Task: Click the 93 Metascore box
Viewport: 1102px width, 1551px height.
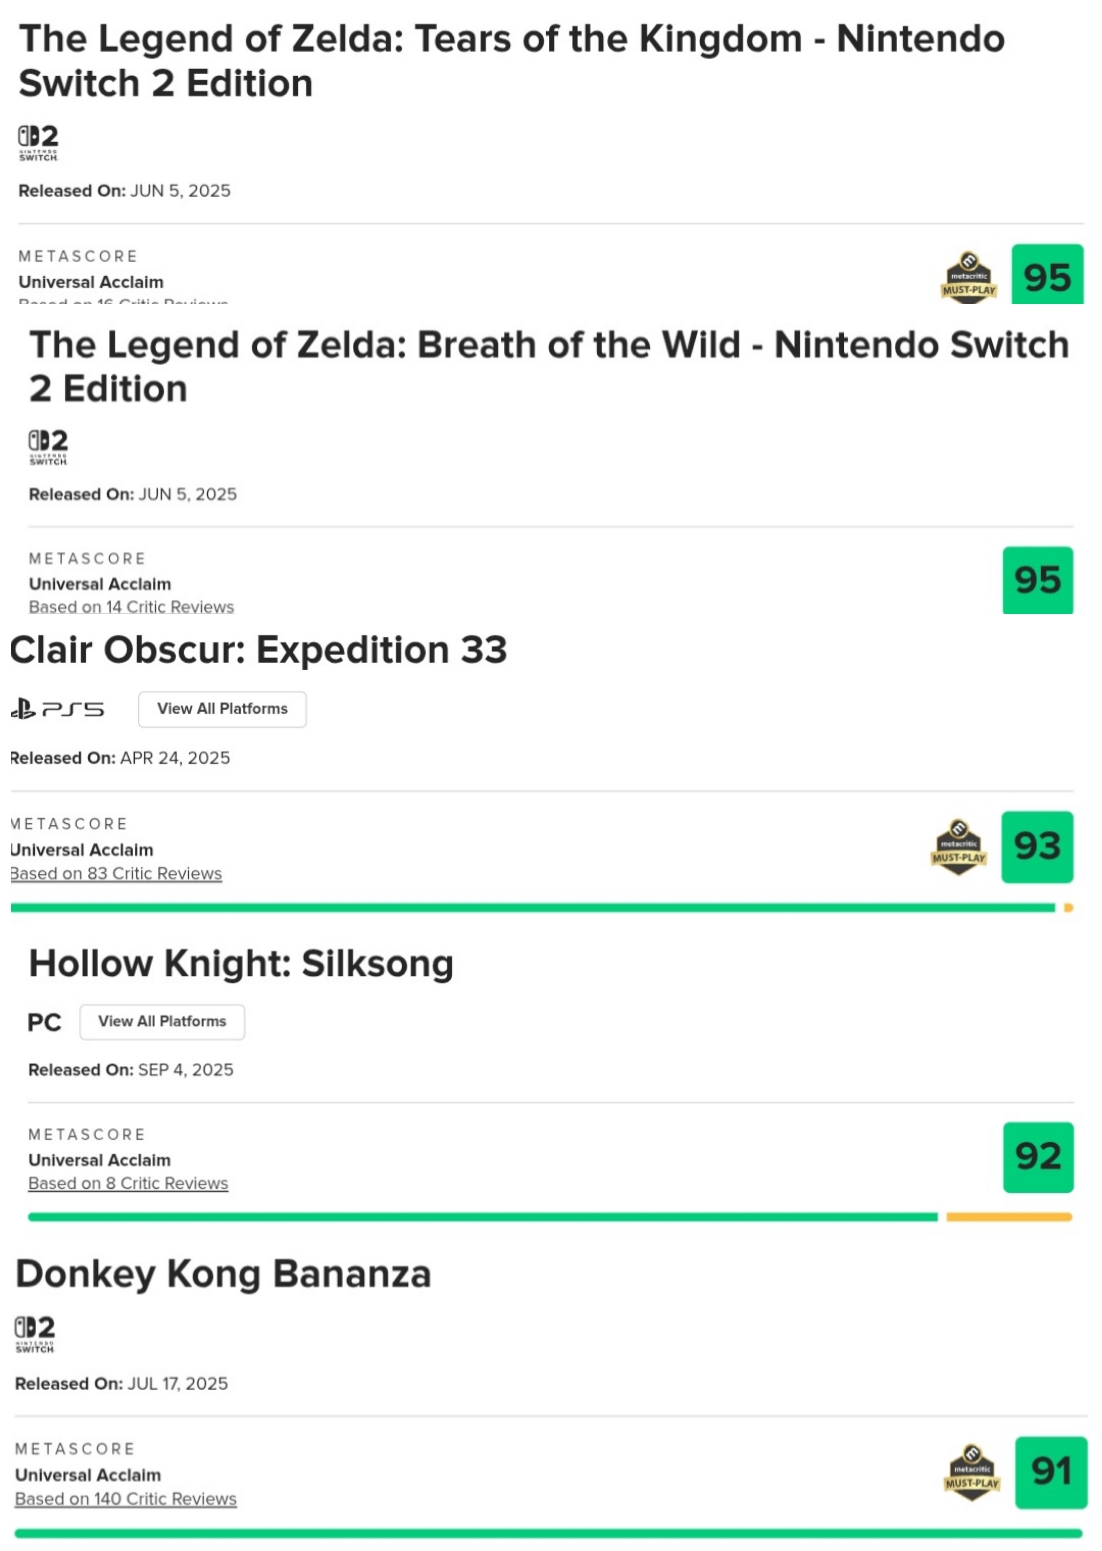Action: point(1037,847)
